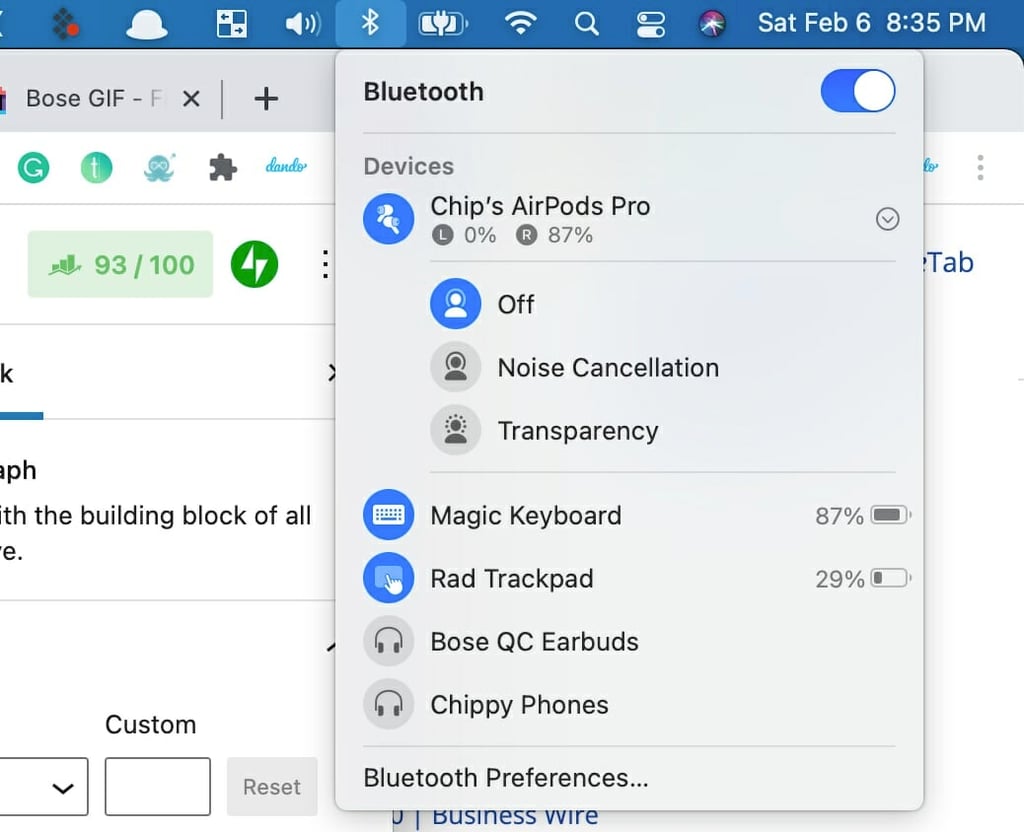
Task: Close the Bose GIF browser tab
Action: pyautogui.click(x=191, y=99)
